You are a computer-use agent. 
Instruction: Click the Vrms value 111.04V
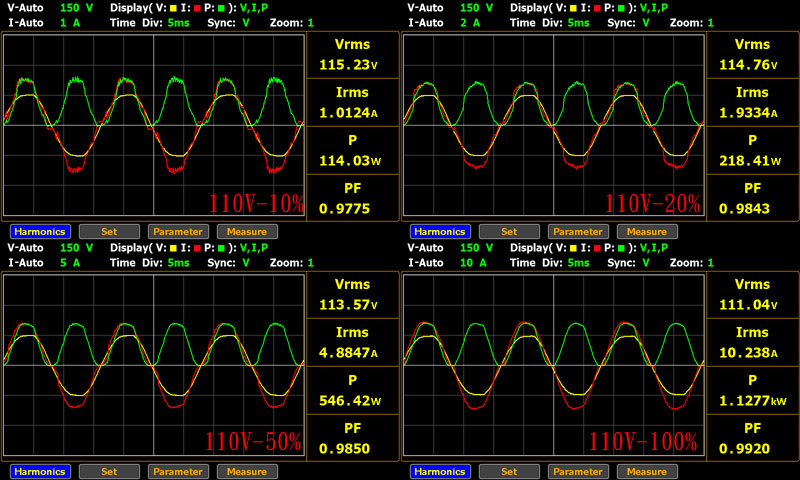748,305
